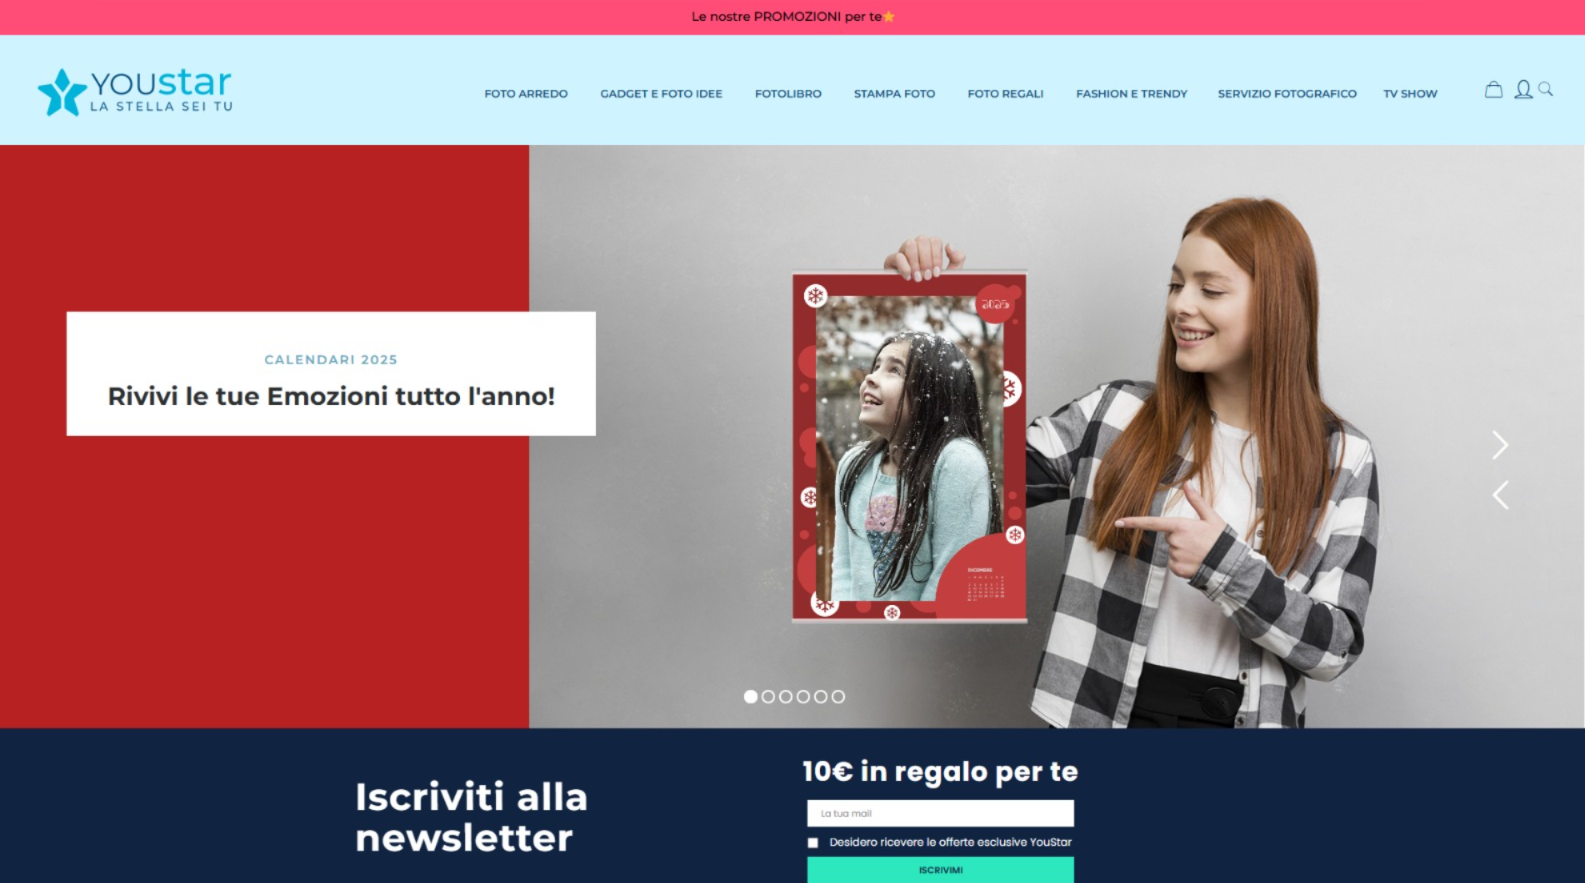Navigate to Servizio Fotografico

[x=1287, y=94]
